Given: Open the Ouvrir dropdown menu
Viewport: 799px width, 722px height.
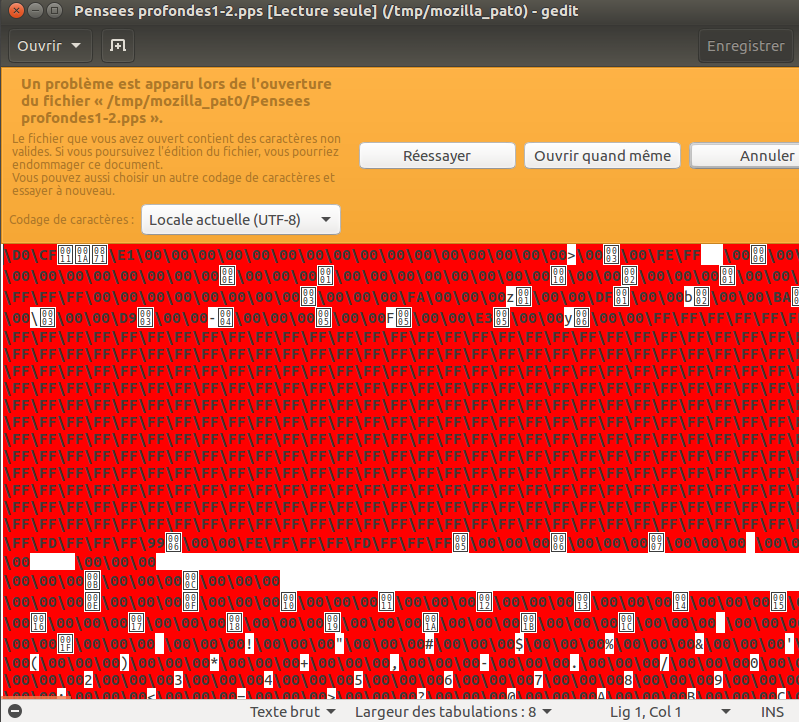Looking at the screenshot, I should pos(50,46).
